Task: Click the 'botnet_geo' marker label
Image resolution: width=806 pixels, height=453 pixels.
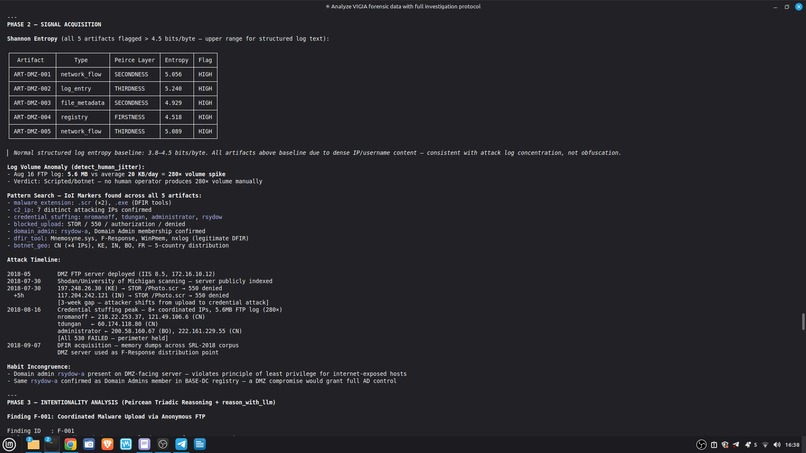Action: [30, 246]
